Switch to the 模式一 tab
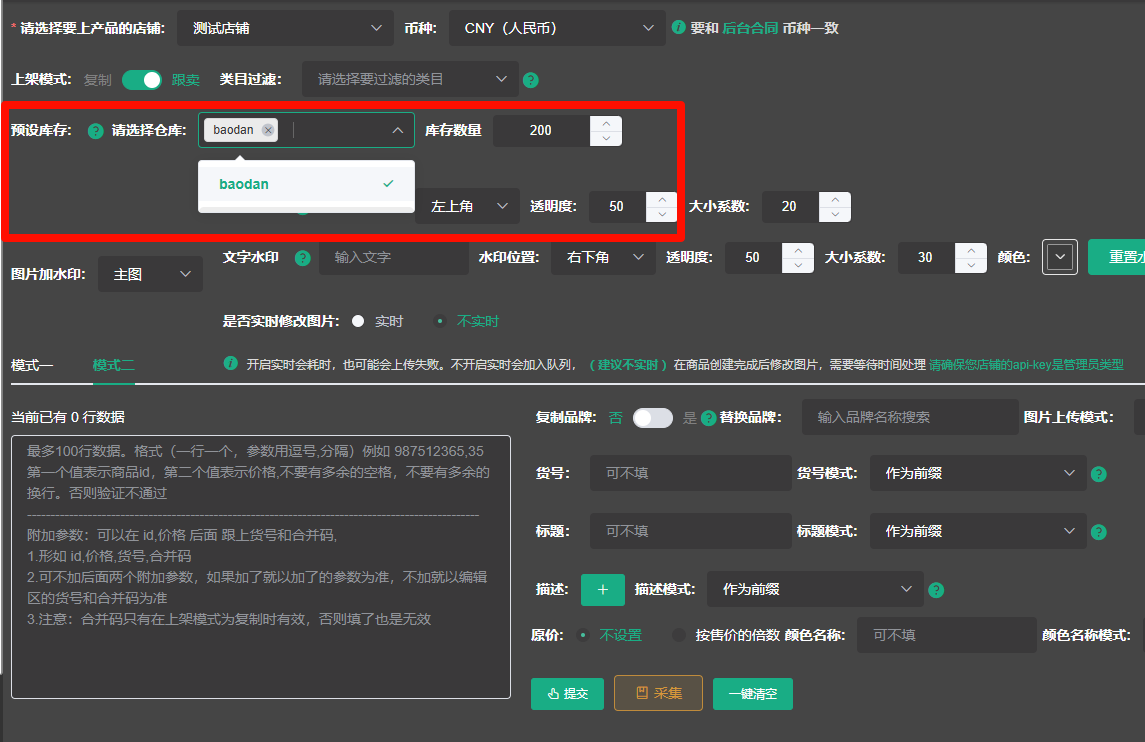 click(x=32, y=366)
